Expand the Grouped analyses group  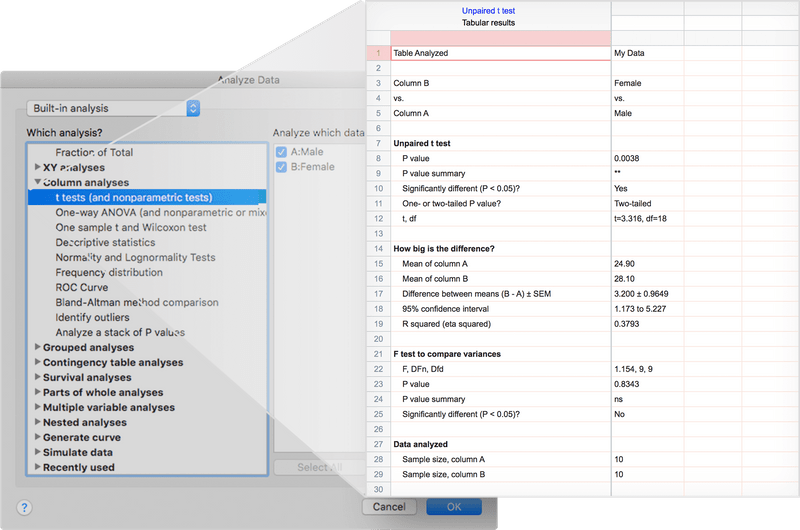[38, 348]
